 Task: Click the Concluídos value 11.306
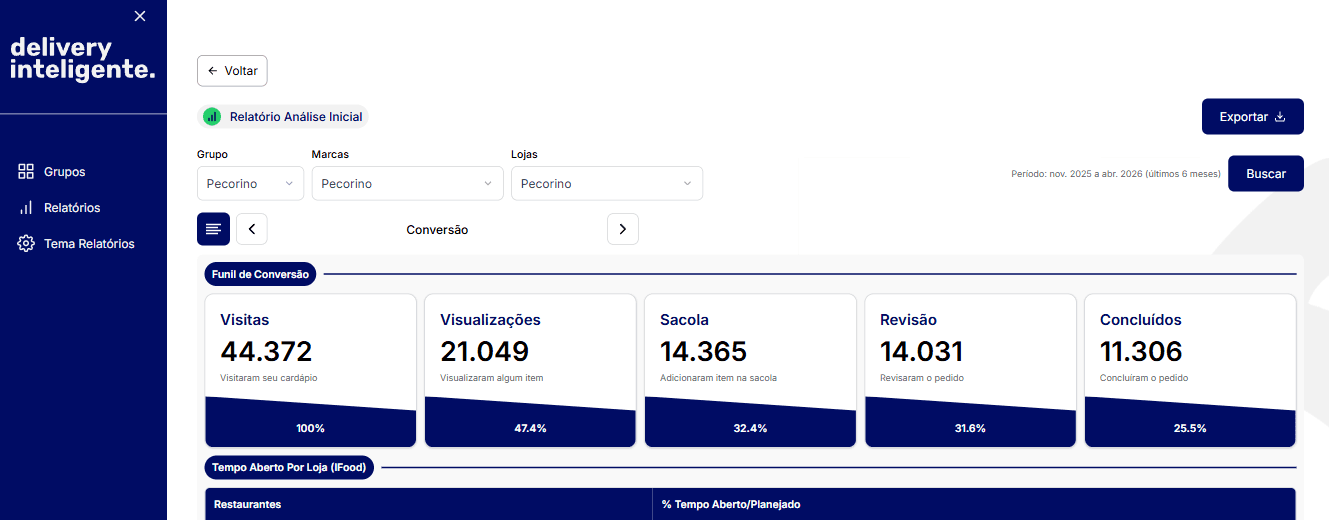[x=1141, y=352]
